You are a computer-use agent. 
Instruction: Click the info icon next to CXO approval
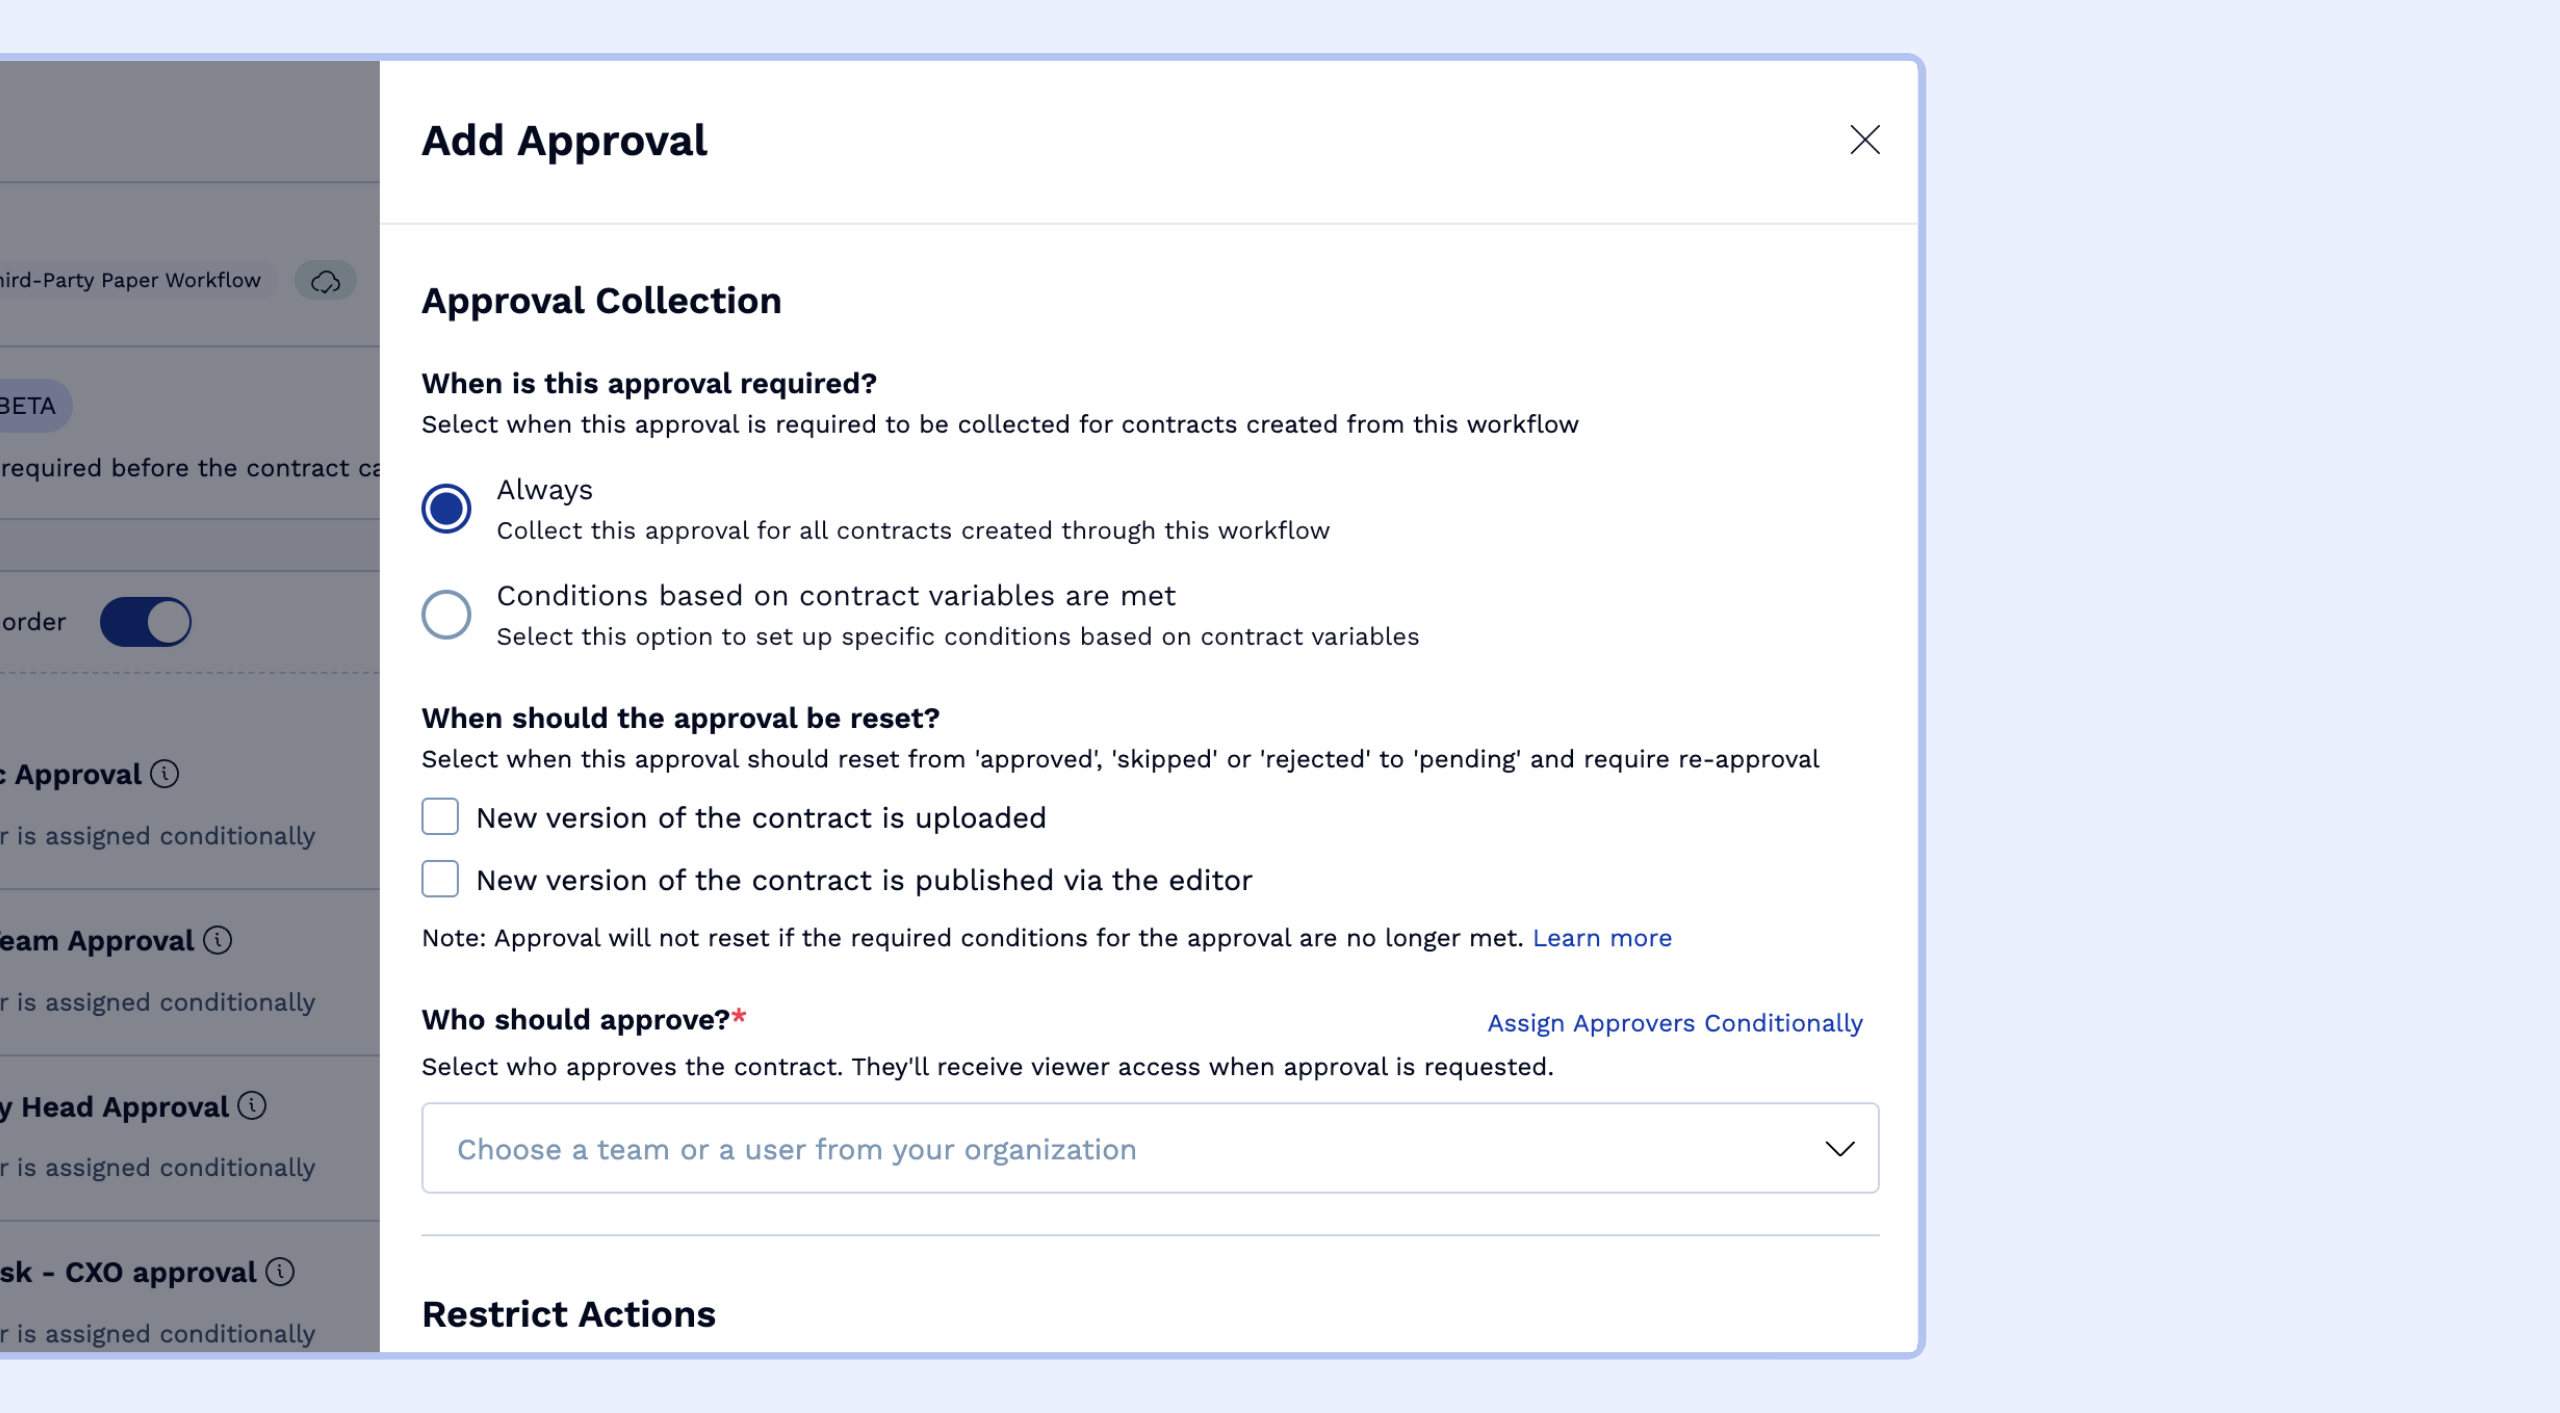[x=278, y=1272]
